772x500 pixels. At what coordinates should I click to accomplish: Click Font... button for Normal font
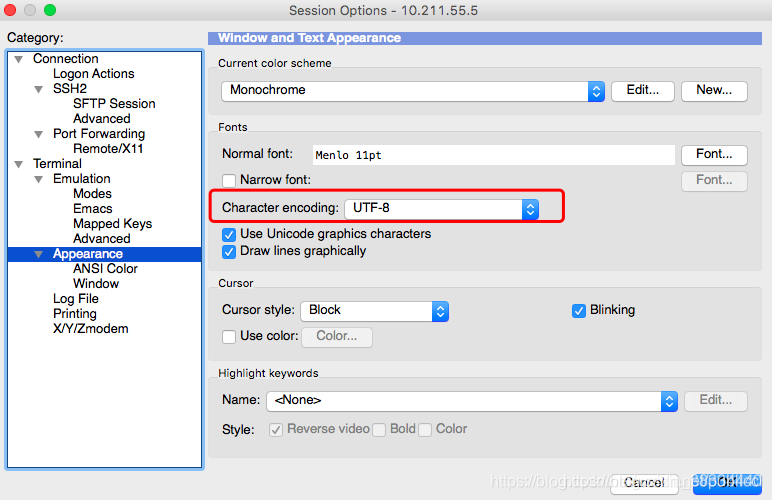[x=714, y=155]
